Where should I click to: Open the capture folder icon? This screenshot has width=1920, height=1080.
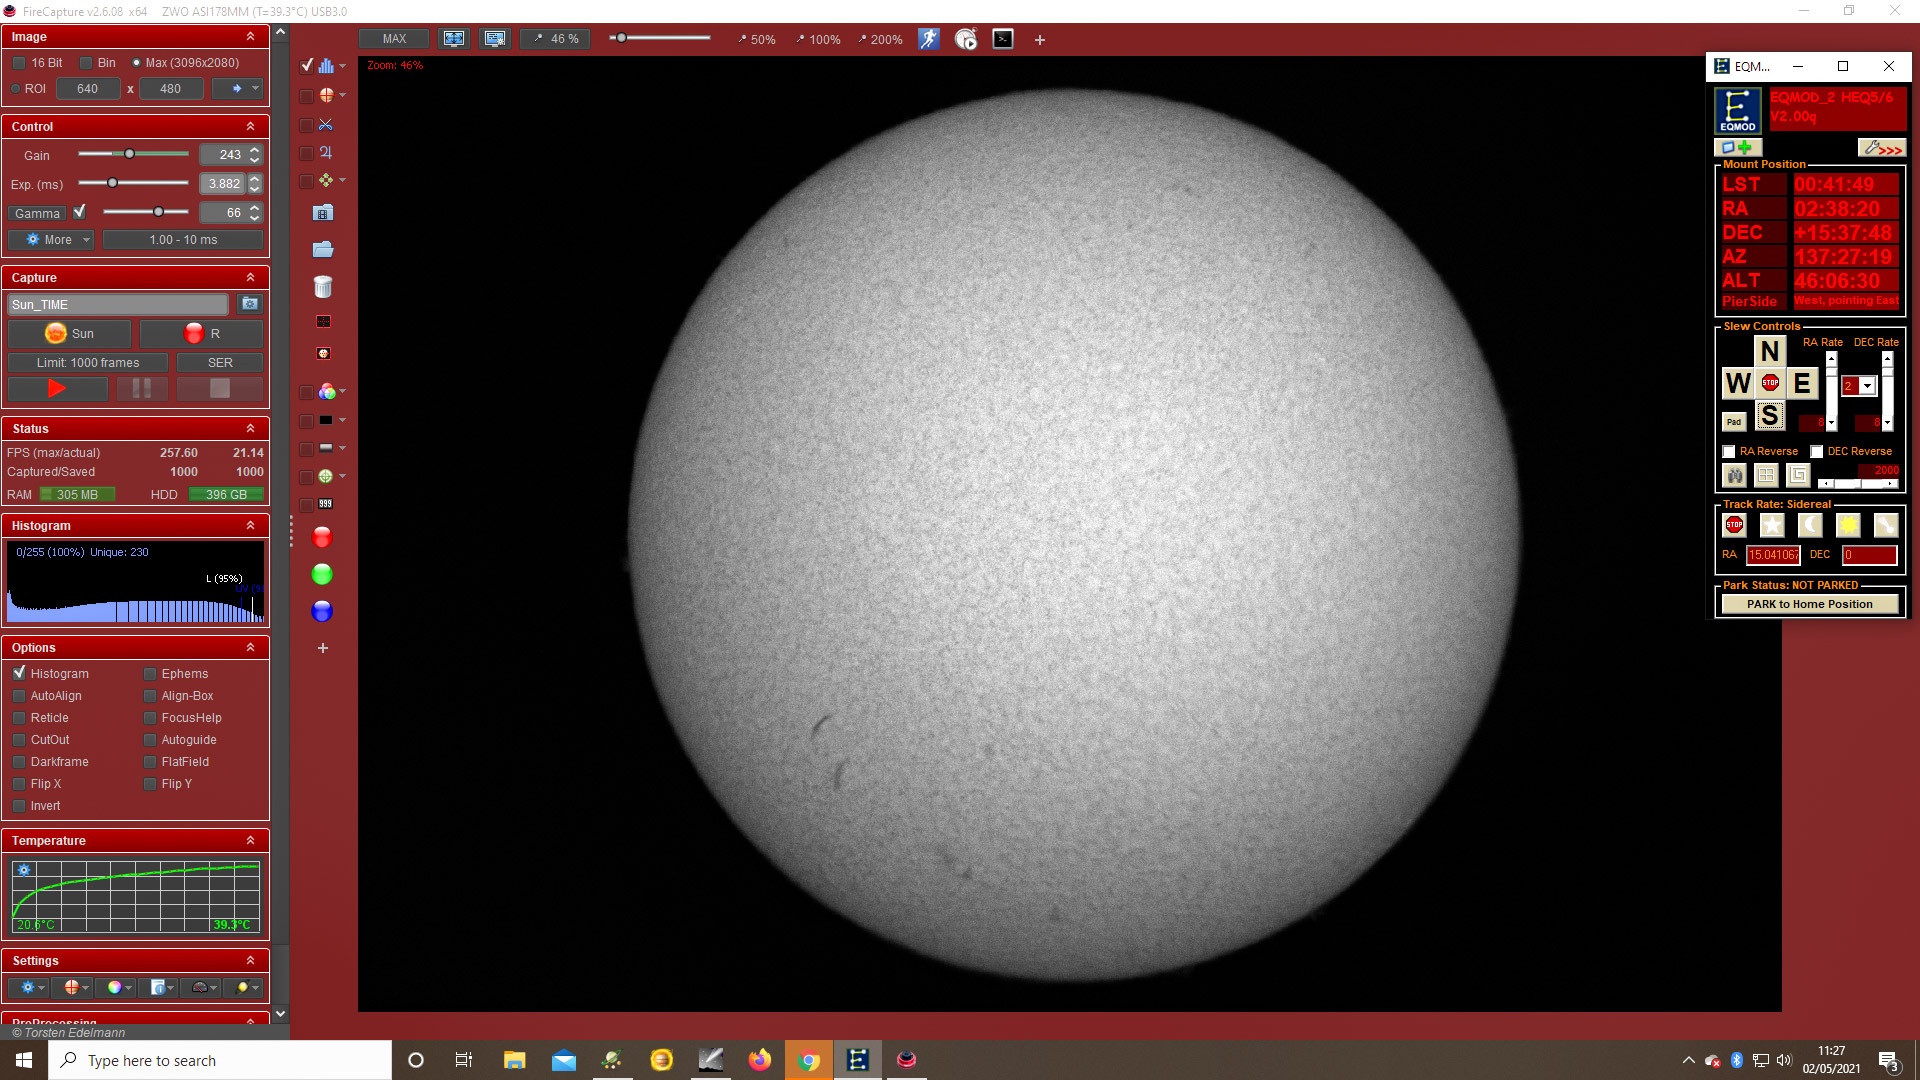coord(322,249)
